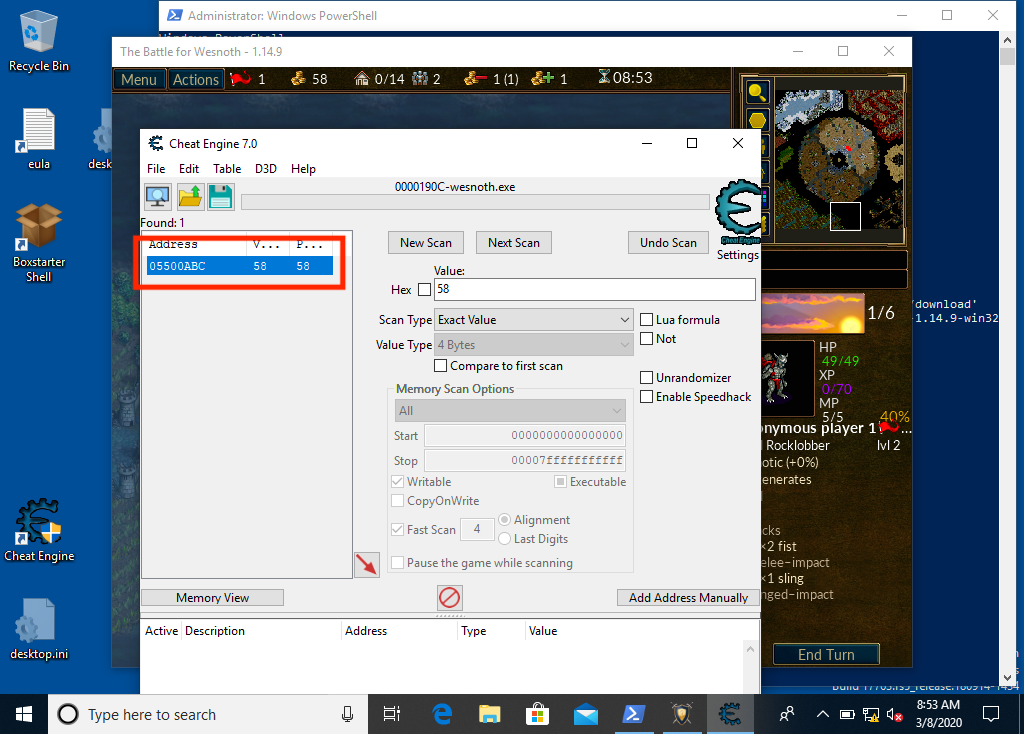The height and width of the screenshot is (734, 1024).
Task: Switch to Cheat Engine taskbar icon
Action: (x=729, y=714)
